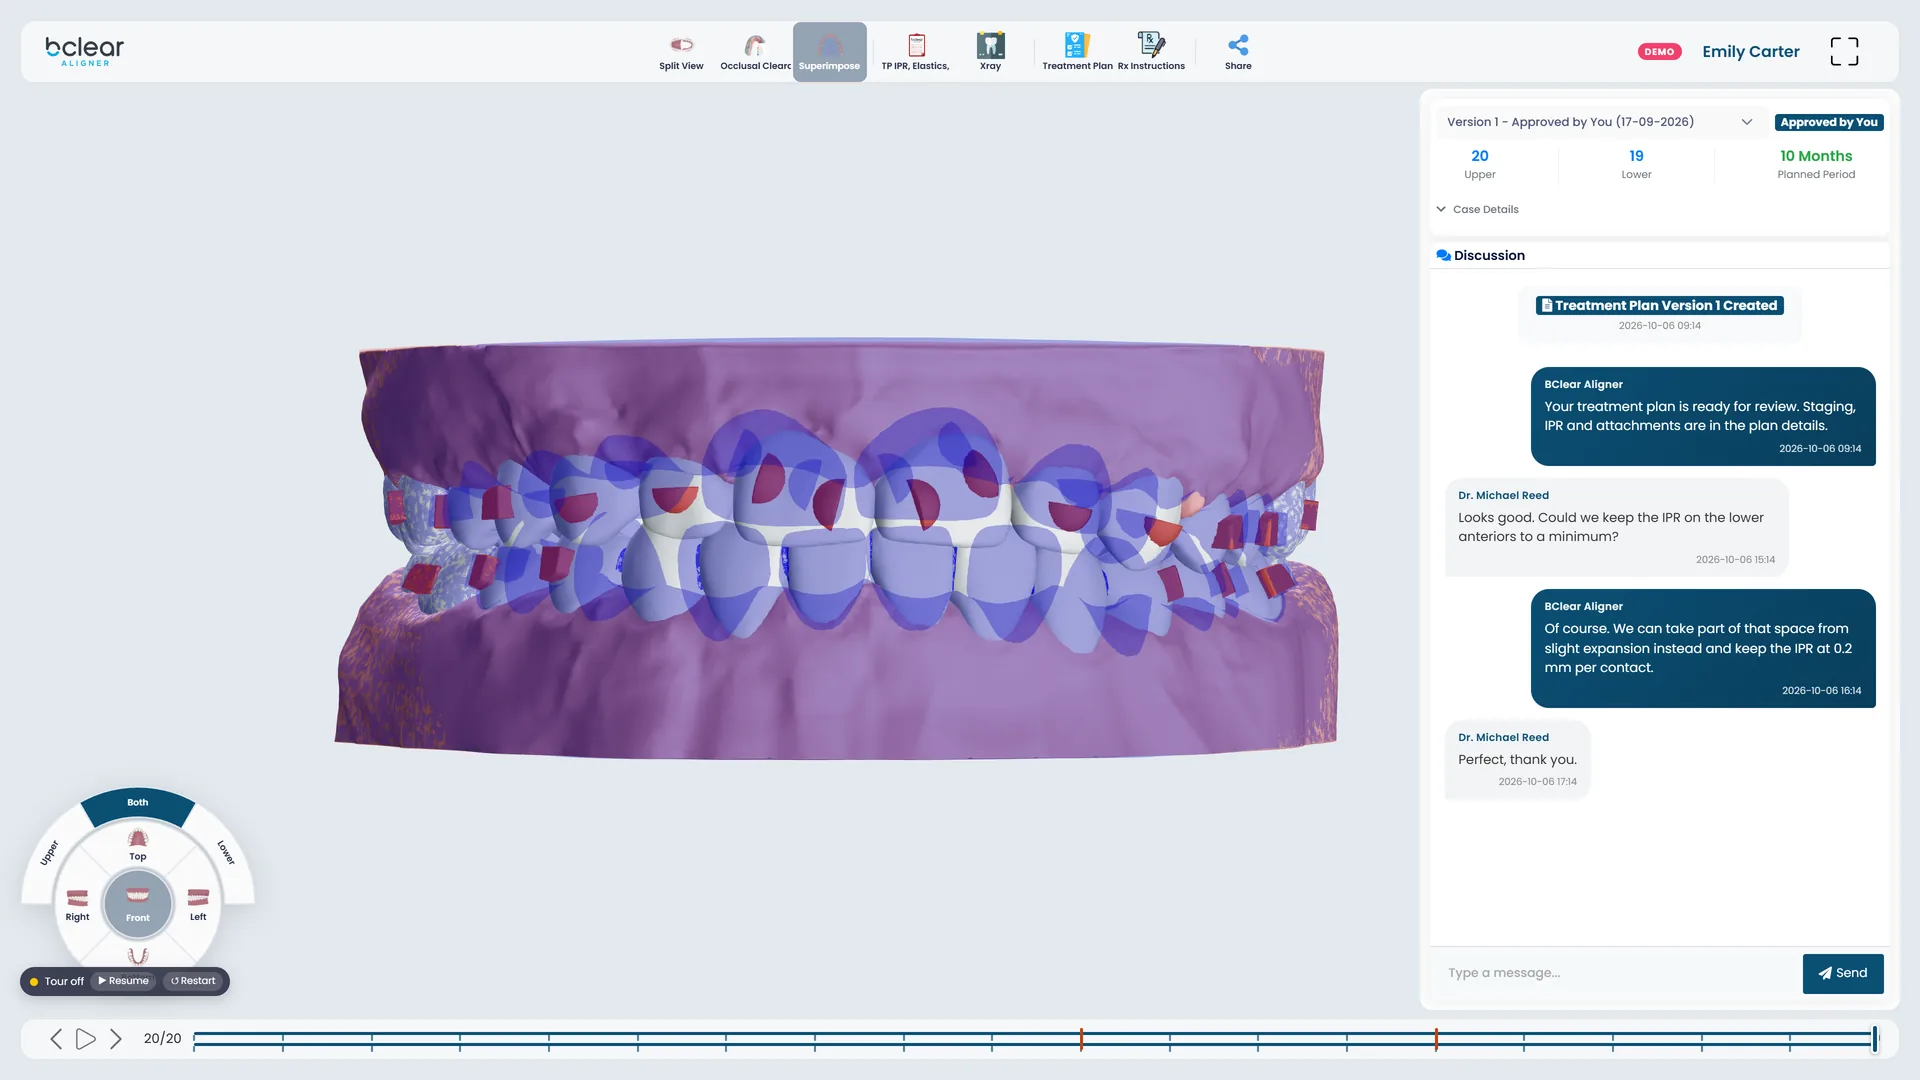Select Left view in view wheel
Screen dimensions: 1920x1080
tap(198, 904)
